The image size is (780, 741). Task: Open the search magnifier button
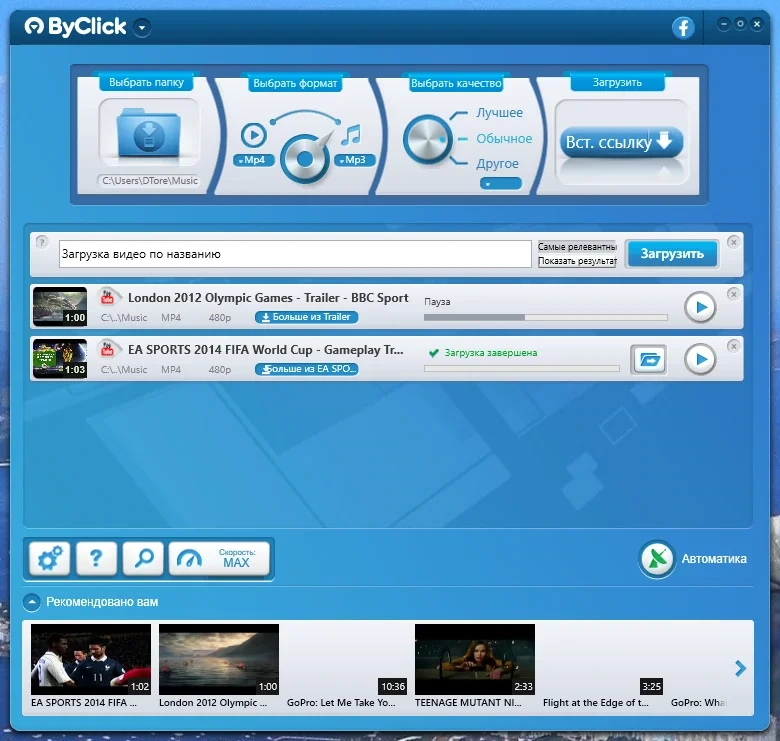(143, 558)
